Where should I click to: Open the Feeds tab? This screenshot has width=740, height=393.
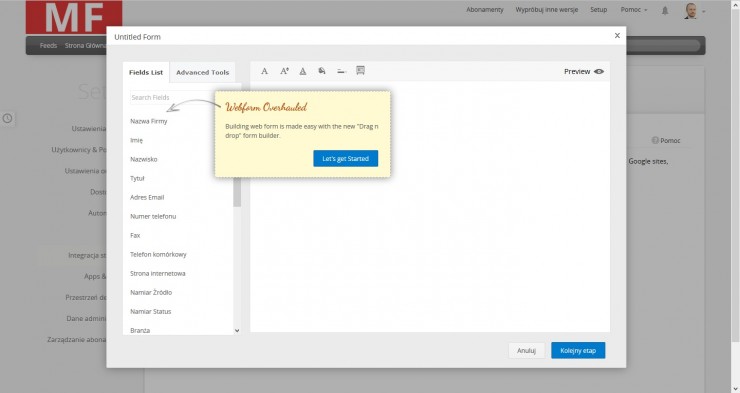pos(48,45)
